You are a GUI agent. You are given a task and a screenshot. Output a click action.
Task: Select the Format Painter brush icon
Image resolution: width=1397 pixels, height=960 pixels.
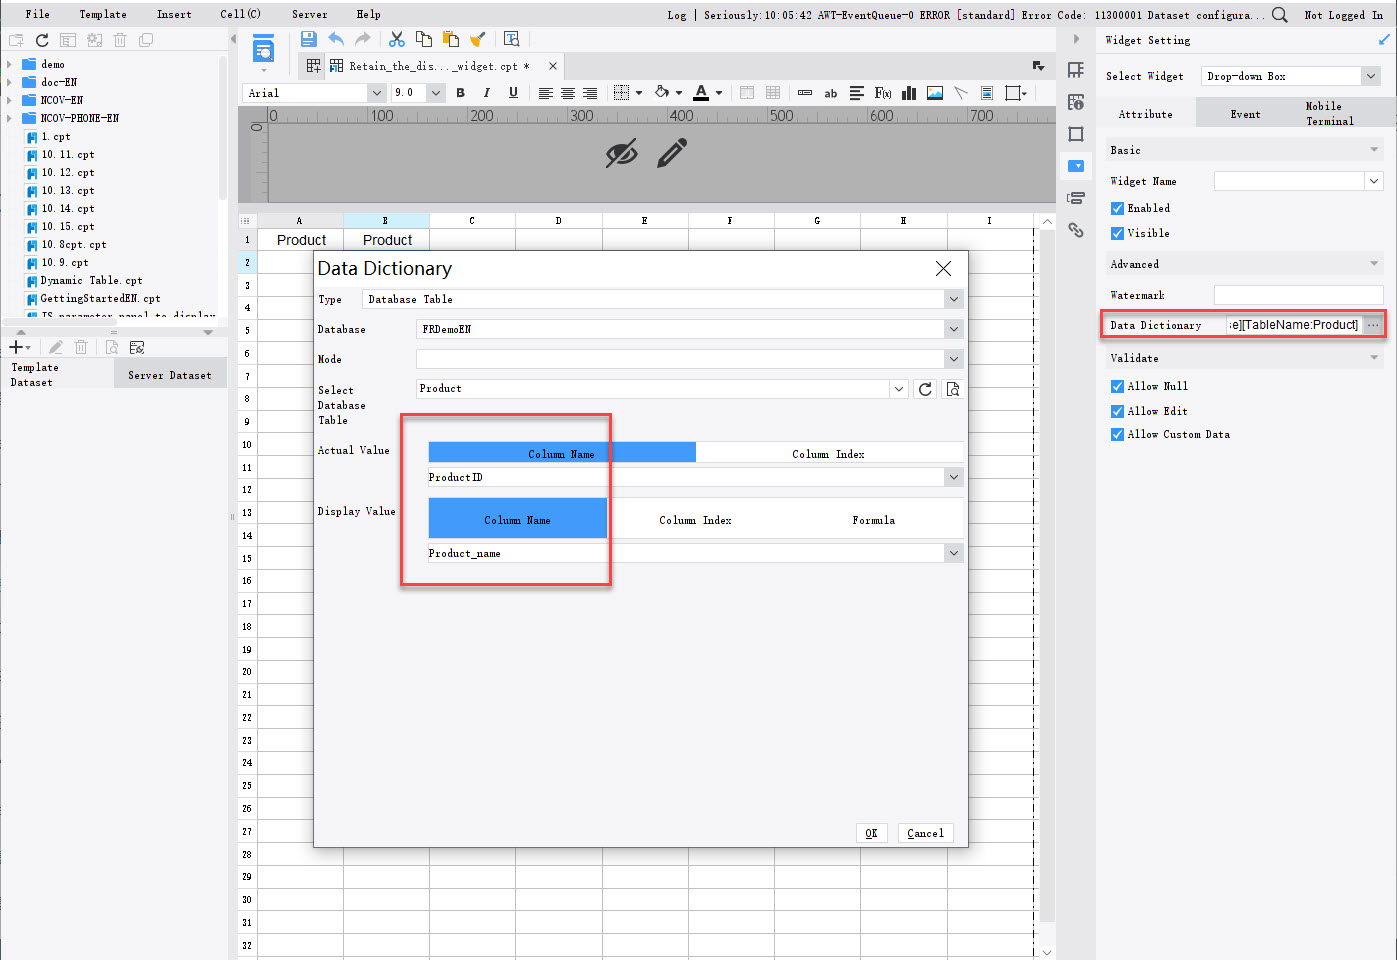478,38
